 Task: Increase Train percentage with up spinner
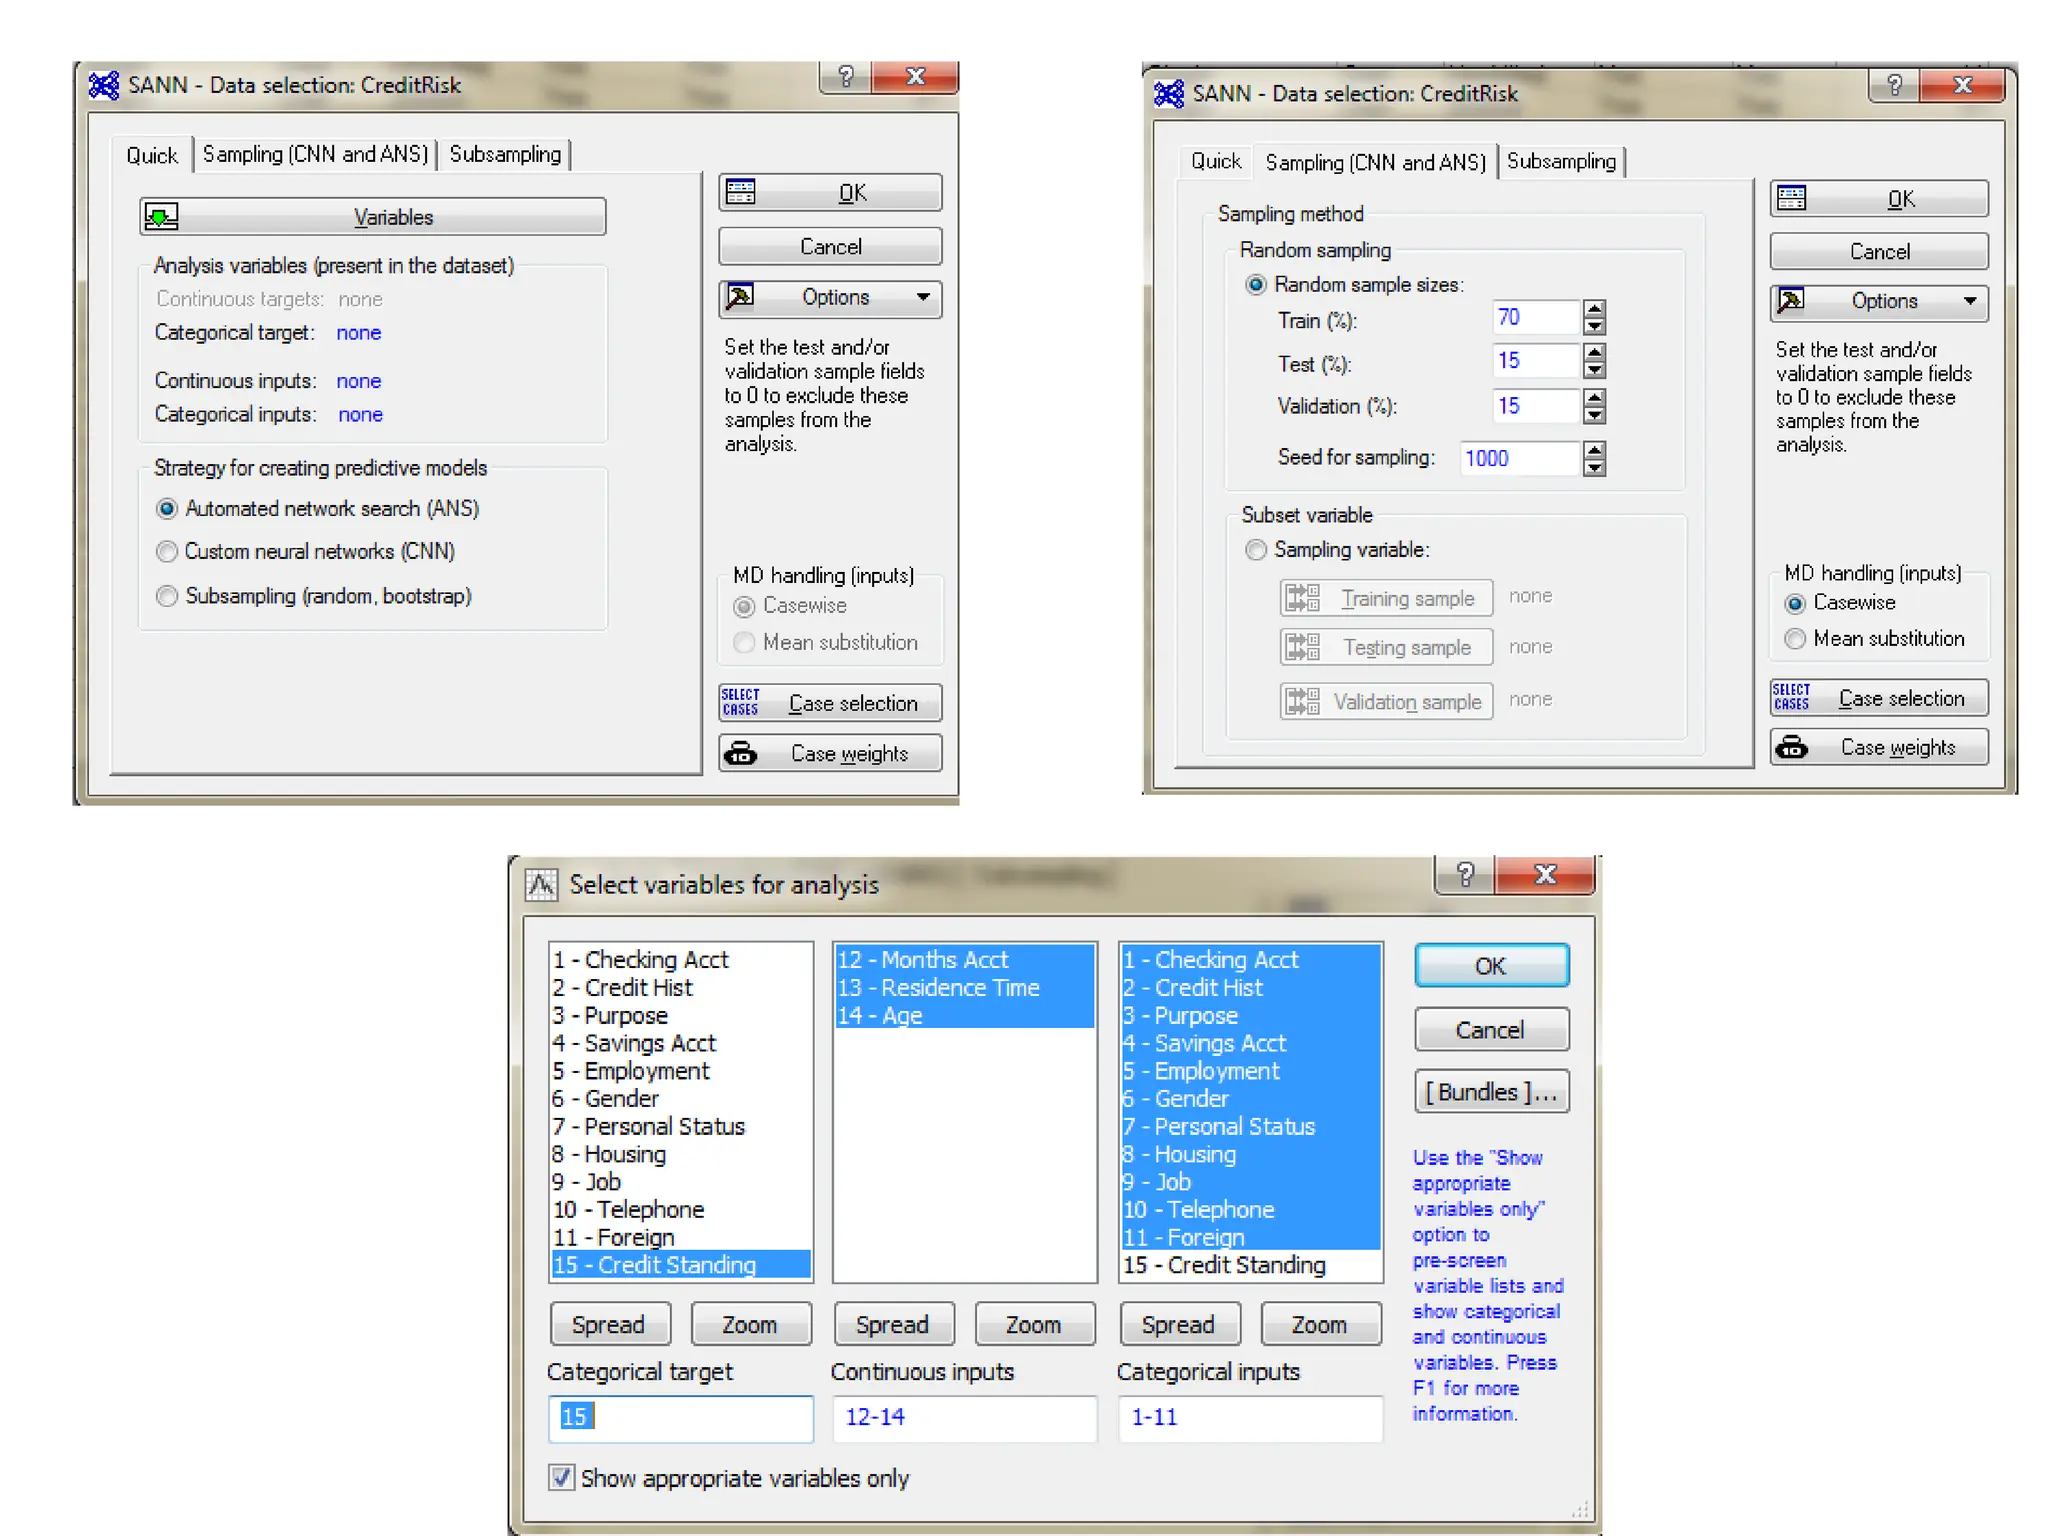(1595, 309)
